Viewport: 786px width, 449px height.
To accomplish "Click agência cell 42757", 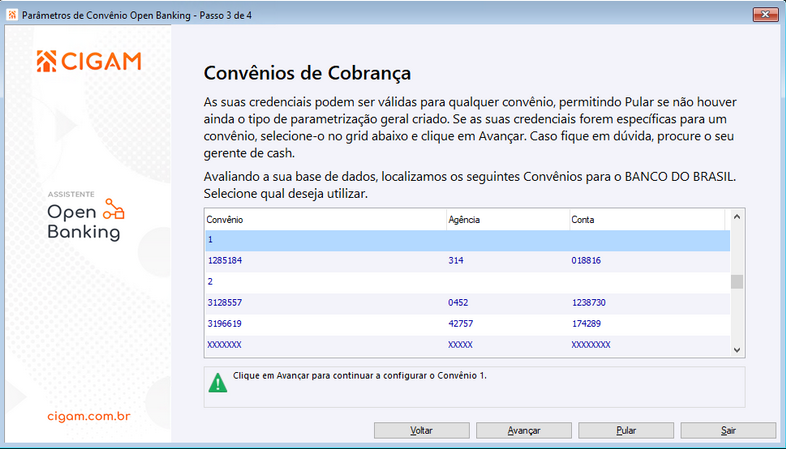I will click(461, 324).
